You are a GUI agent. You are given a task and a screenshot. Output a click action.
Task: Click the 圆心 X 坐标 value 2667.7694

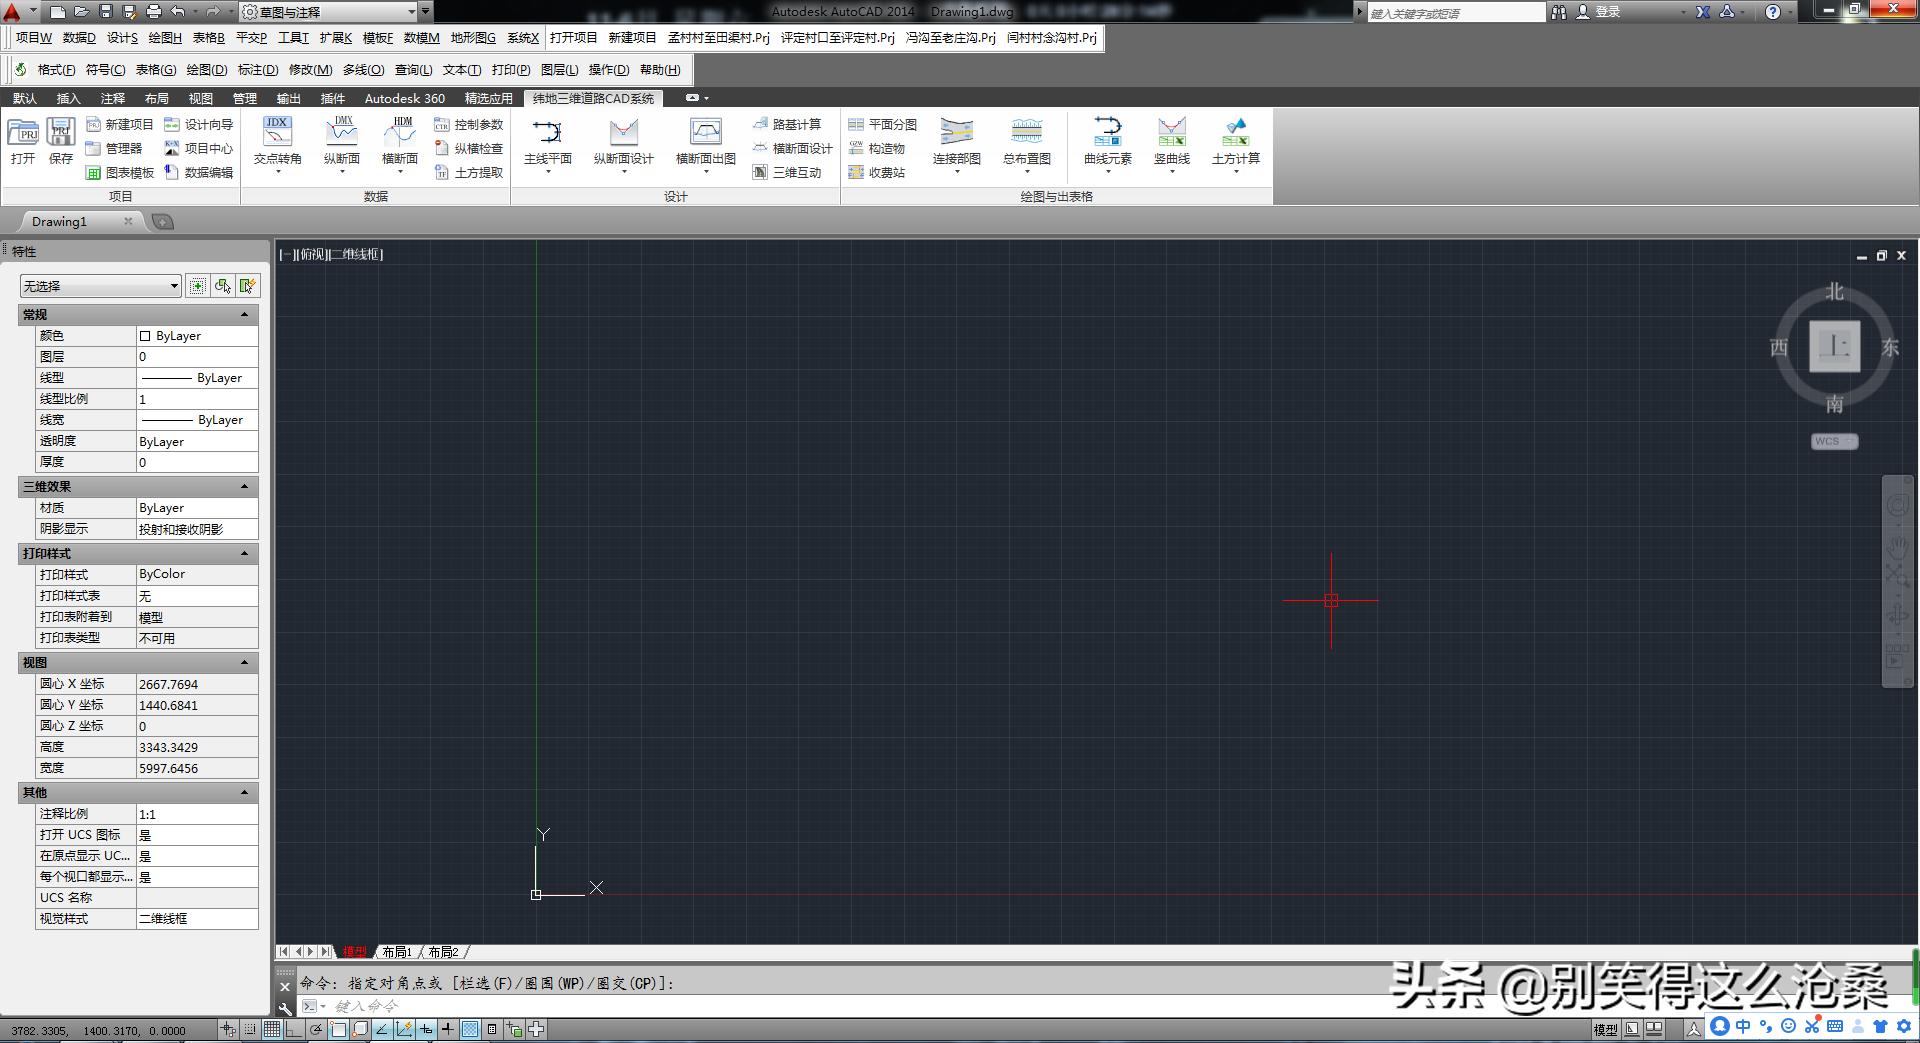click(197, 684)
